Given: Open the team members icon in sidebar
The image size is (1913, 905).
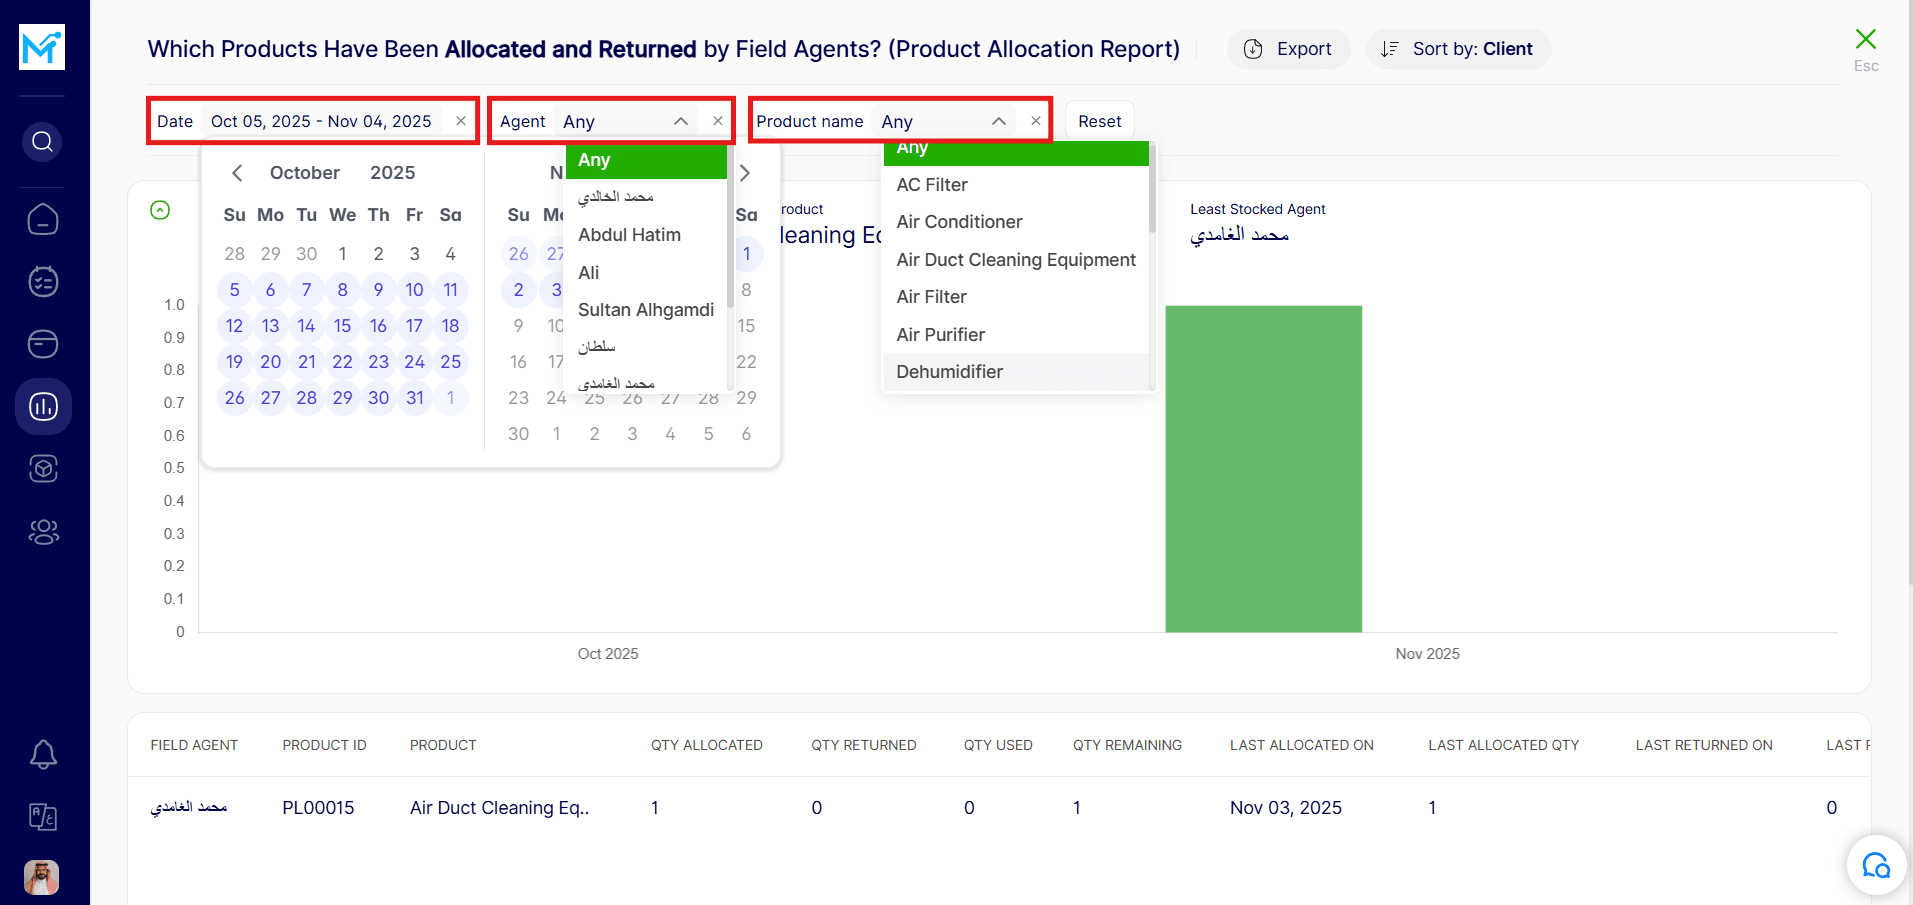Looking at the screenshot, I should 43,532.
